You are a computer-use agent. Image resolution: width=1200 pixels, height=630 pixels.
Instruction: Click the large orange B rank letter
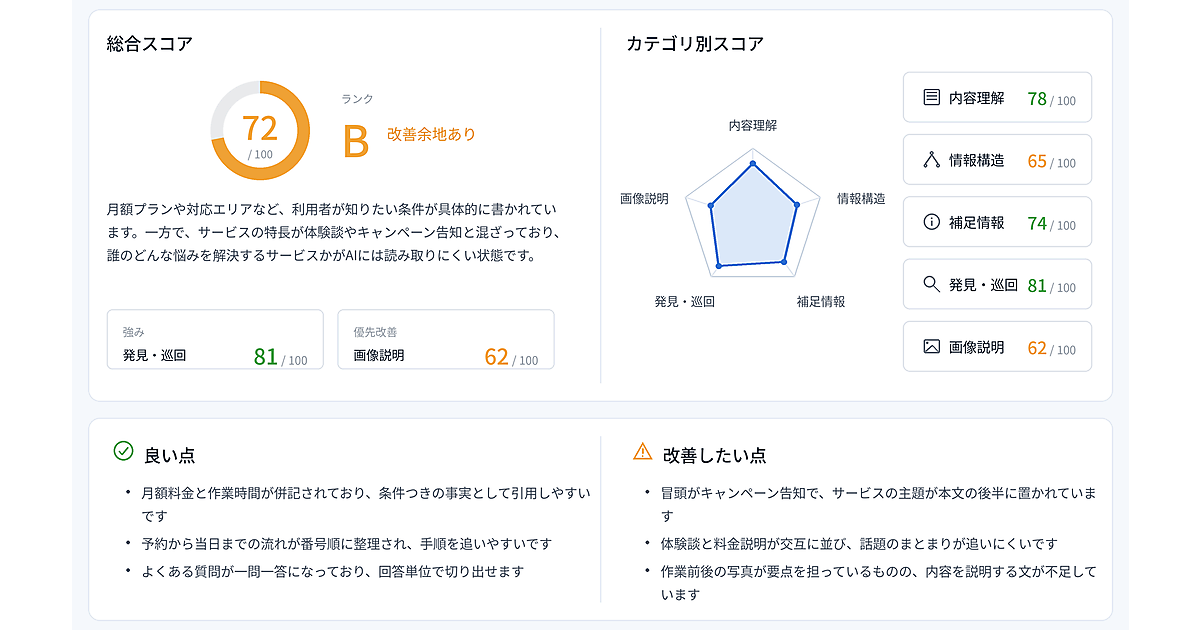point(356,142)
